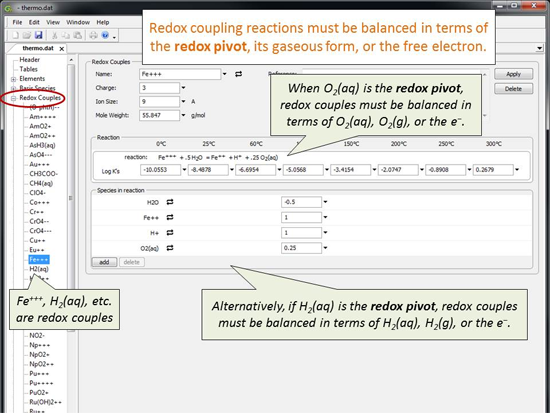Click the Apply button
The width and height of the screenshot is (550, 413).
(514, 74)
